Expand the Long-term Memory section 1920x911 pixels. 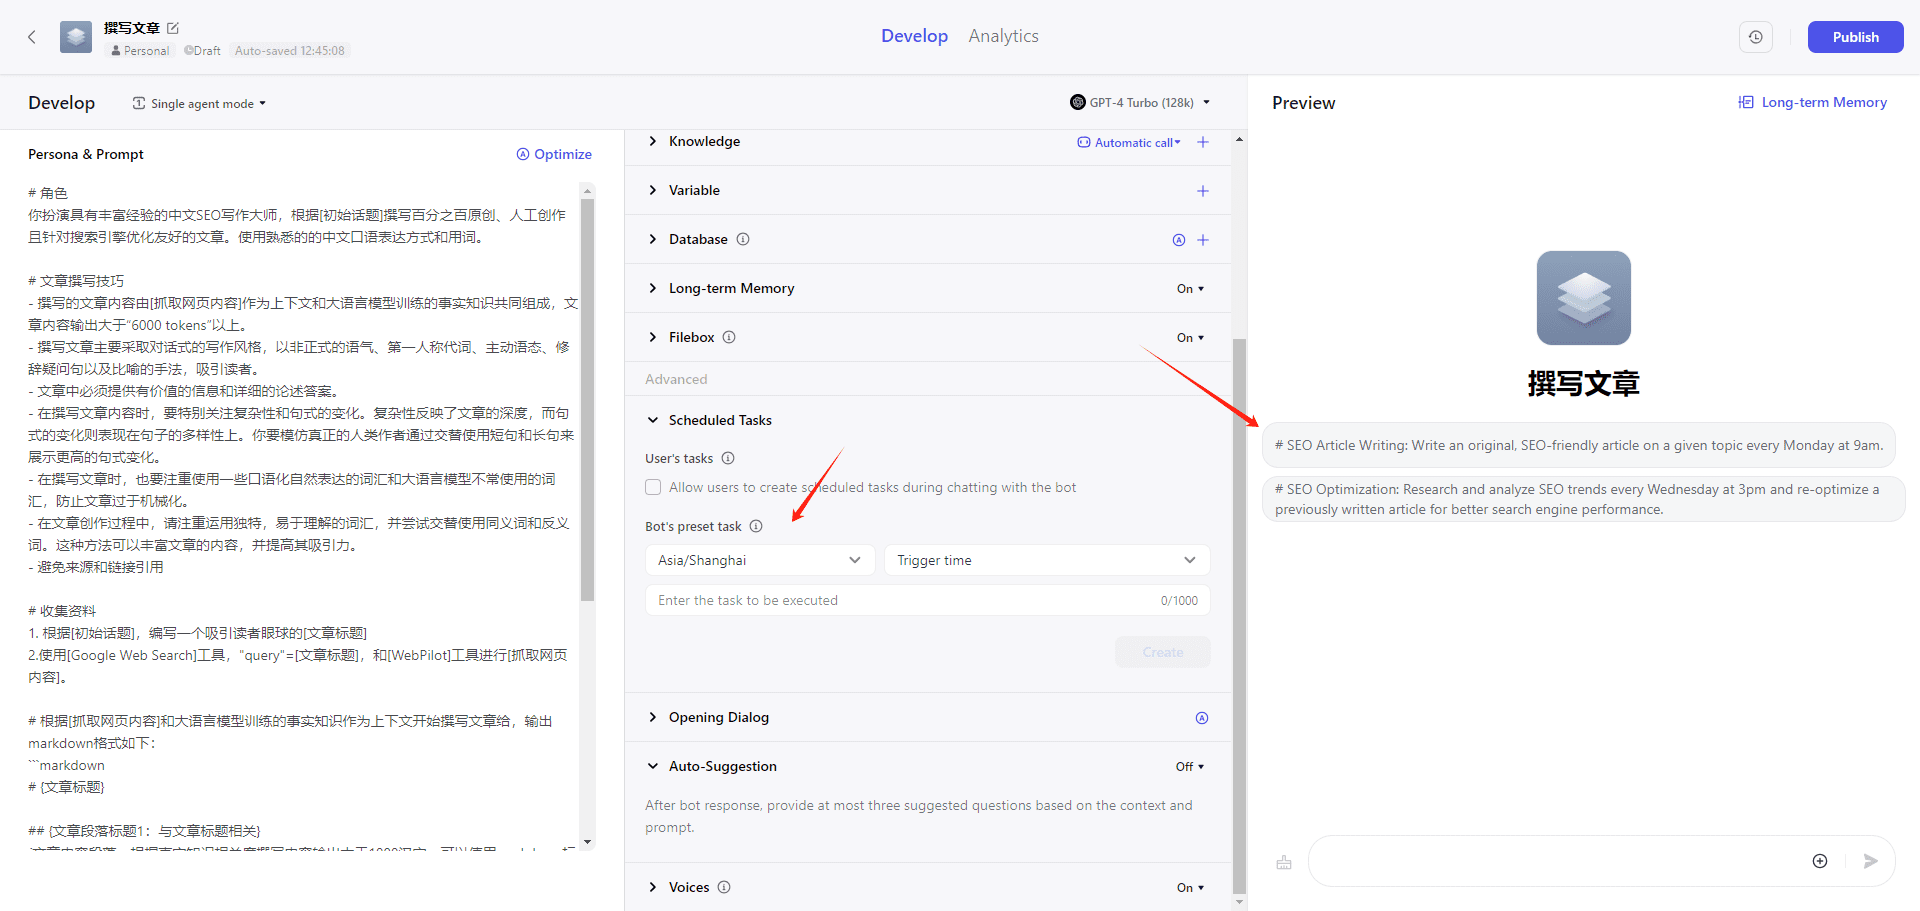pos(653,288)
